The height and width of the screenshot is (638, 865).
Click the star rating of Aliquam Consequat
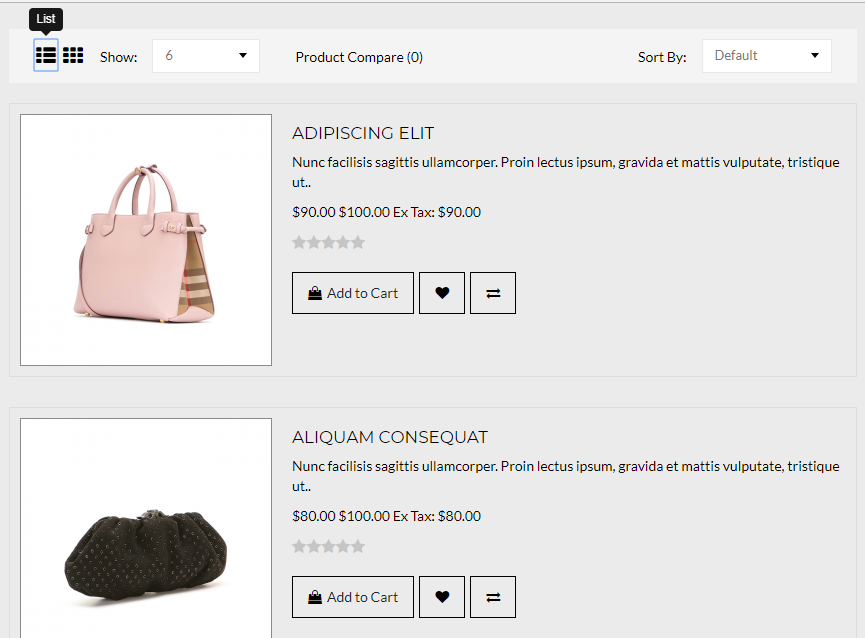[x=328, y=546]
